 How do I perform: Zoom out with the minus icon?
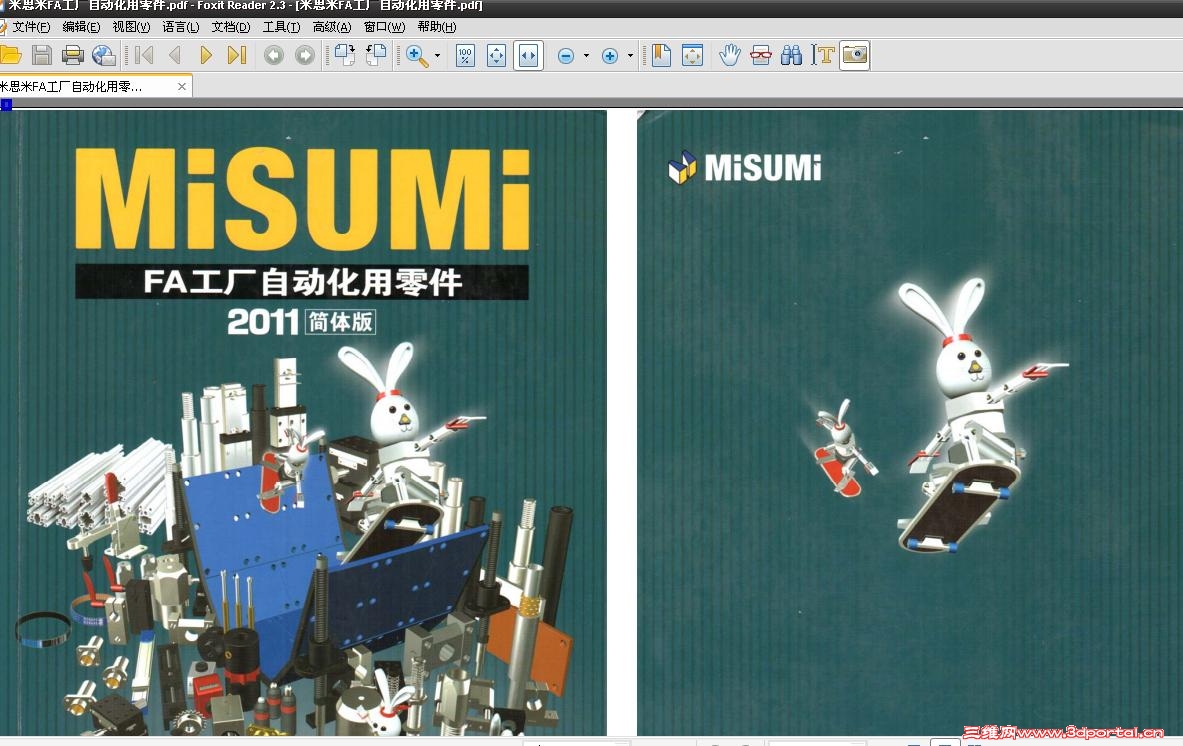(x=566, y=56)
